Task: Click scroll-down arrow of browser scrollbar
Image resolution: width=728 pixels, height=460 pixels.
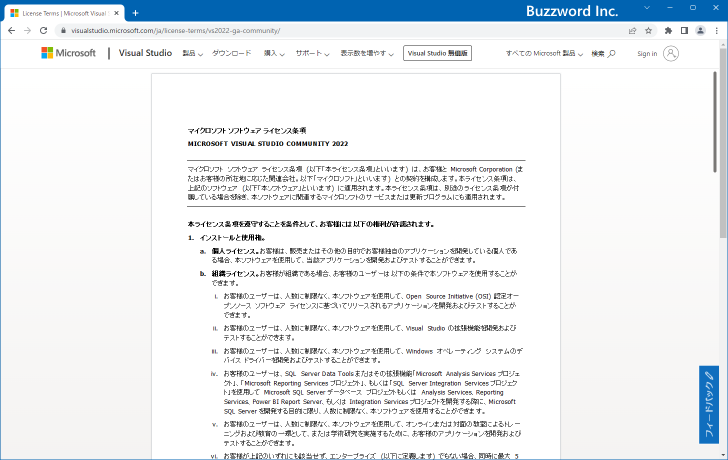Action: pos(723,455)
